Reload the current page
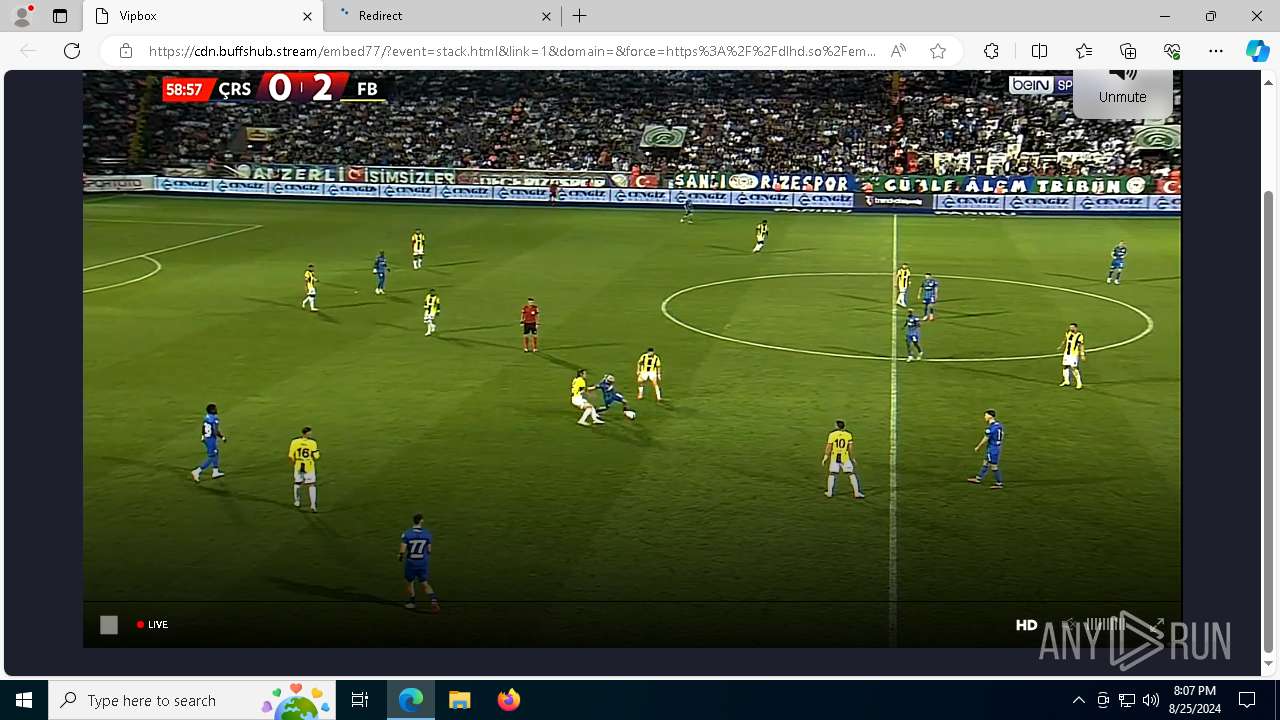 click(x=72, y=51)
